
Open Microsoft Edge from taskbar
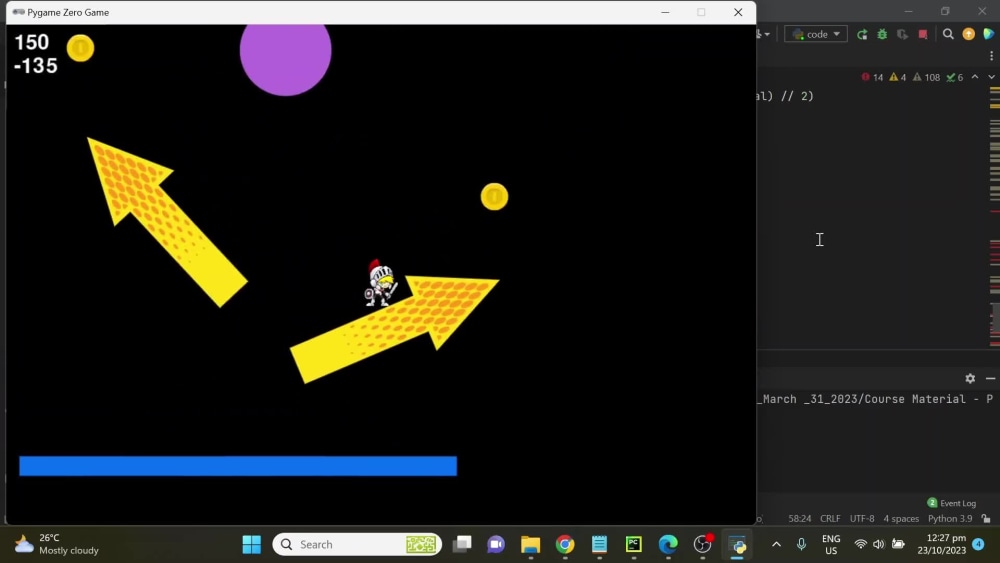(x=668, y=545)
